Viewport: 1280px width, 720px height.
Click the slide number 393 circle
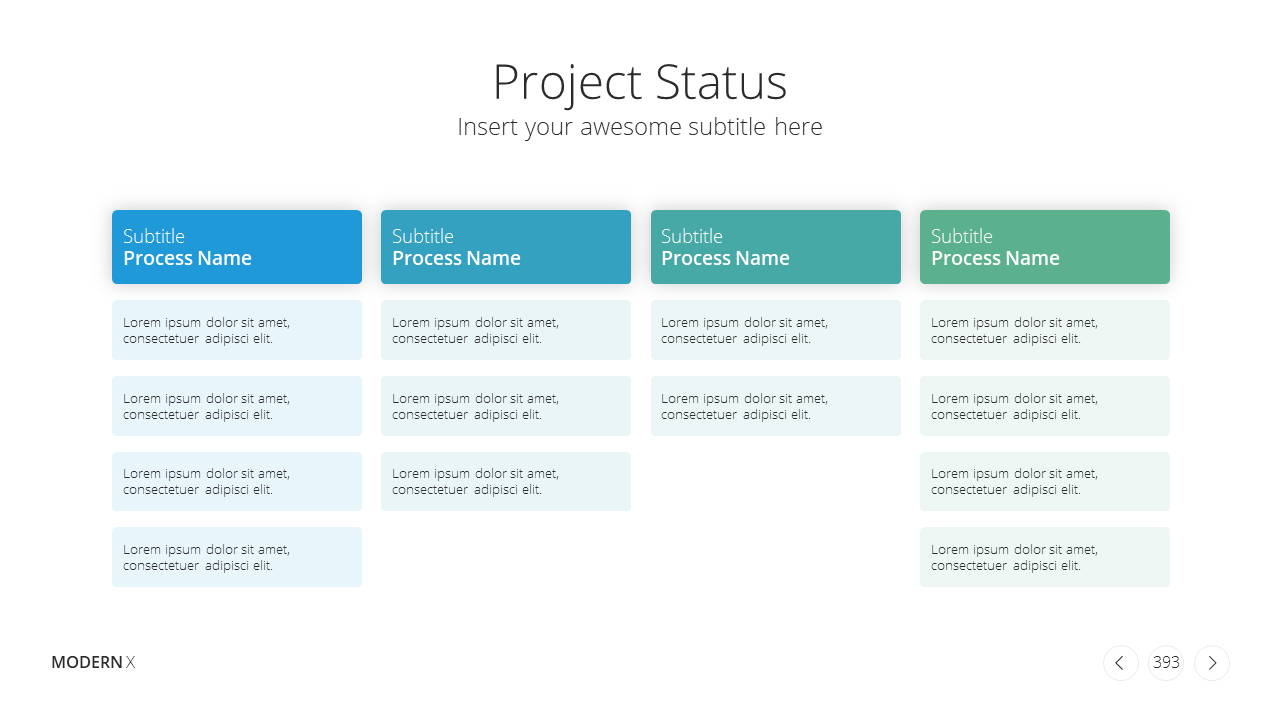click(x=1166, y=663)
